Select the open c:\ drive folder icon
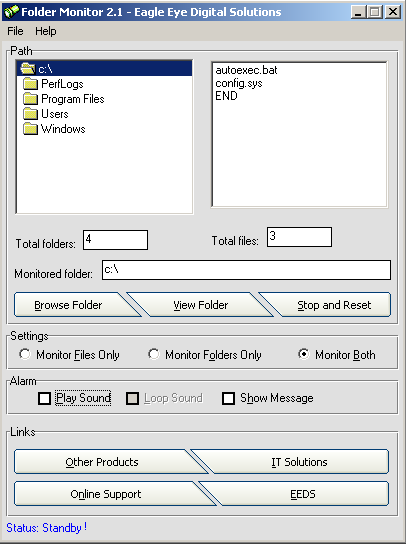Image resolution: width=406 pixels, height=544 pixels. [x=28, y=68]
